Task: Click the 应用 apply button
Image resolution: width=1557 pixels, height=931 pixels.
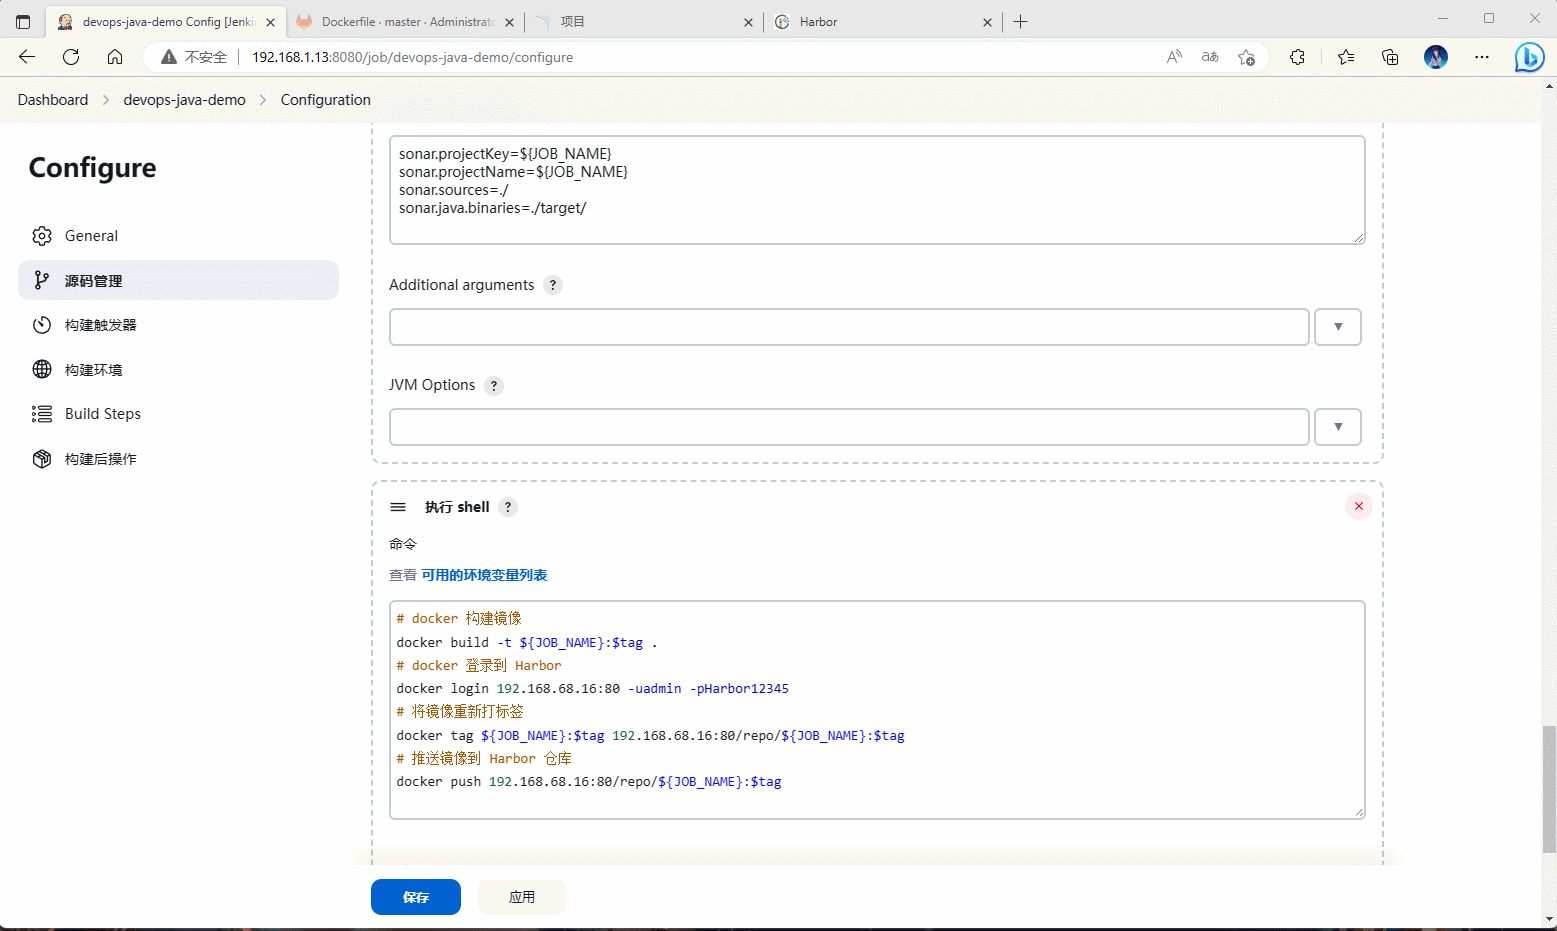Action: tap(522, 897)
